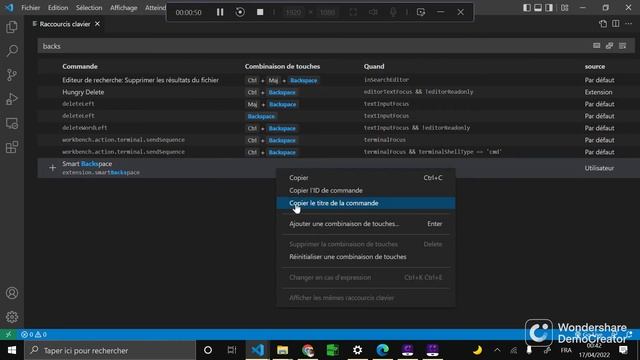Pause the screen recording
The height and width of the screenshot is (360, 640).
[x=220, y=12]
